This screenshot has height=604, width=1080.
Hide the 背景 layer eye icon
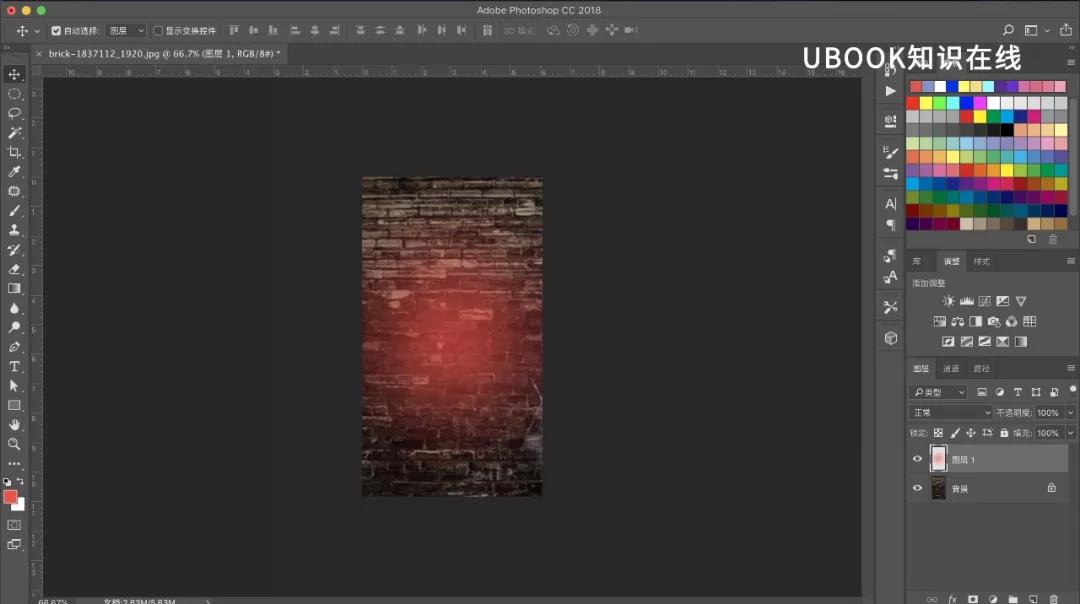tap(917, 488)
